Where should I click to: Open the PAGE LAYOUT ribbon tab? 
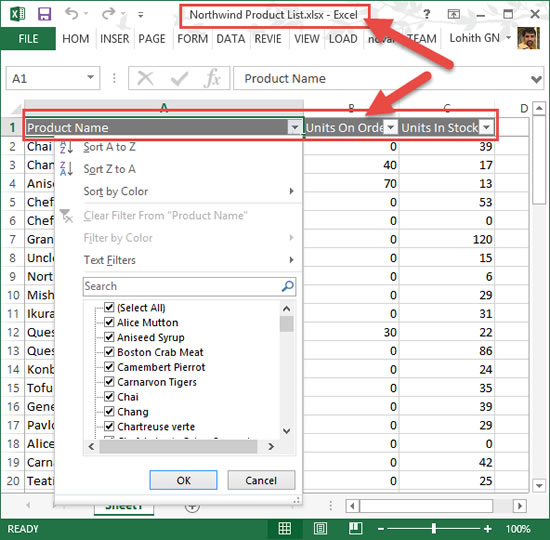pos(152,39)
